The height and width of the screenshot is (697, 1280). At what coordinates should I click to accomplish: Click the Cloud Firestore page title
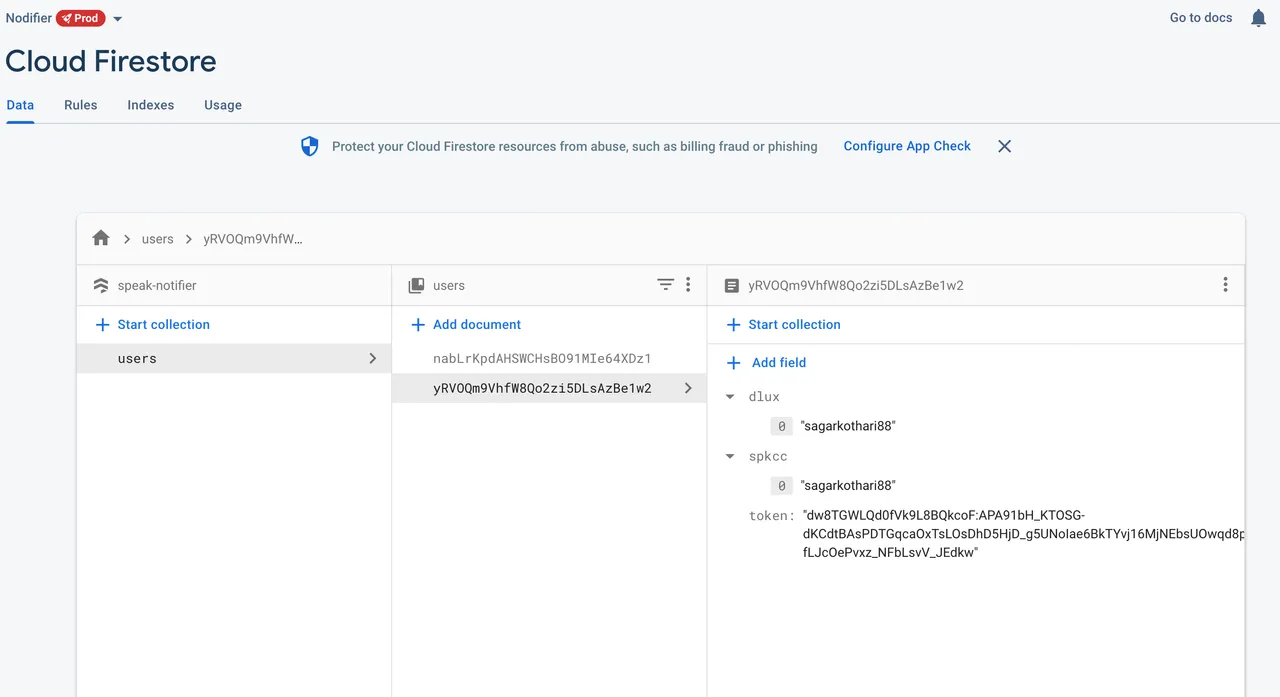[x=111, y=61]
